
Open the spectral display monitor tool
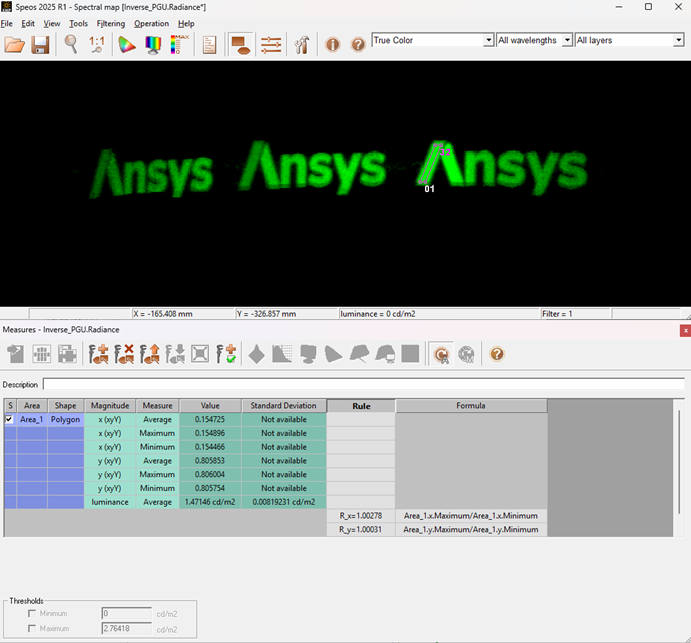153,45
